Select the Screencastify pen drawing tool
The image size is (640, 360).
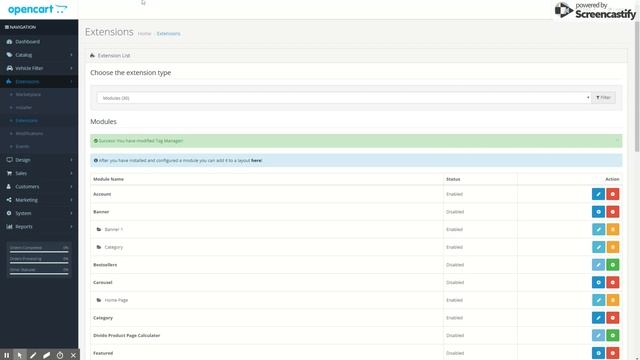[33, 355]
